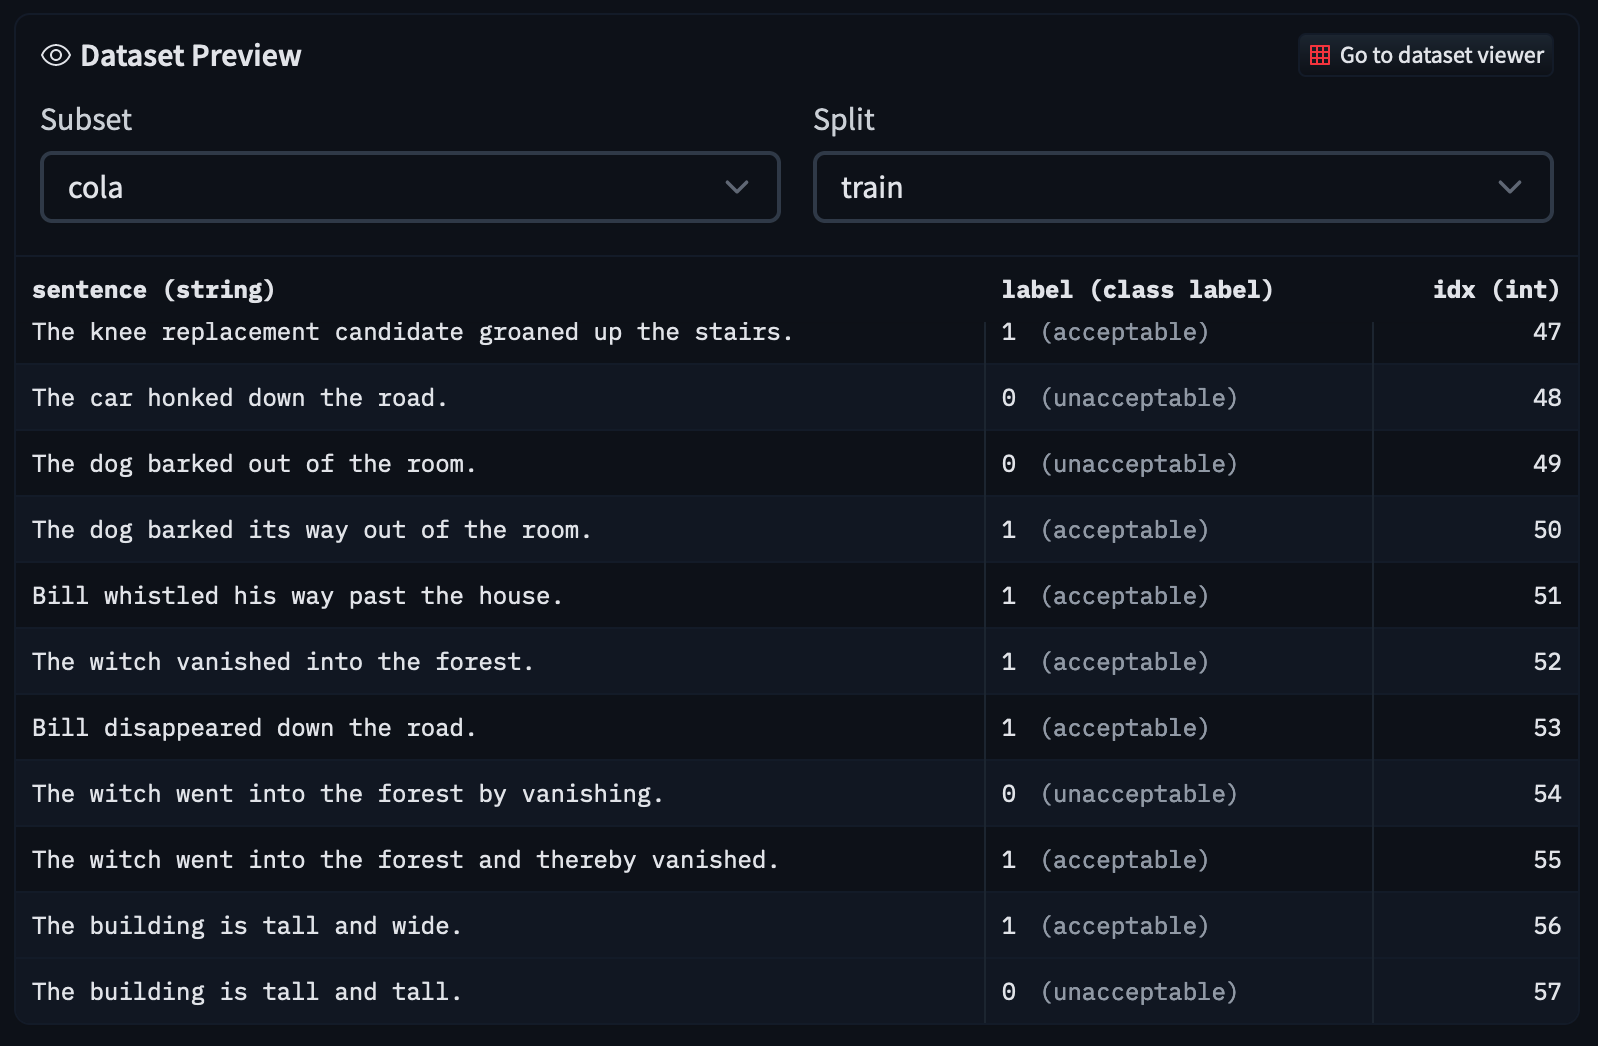Click the sentence column header
1598x1046 pixels.
pyautogui.click(x=152, y=290)
